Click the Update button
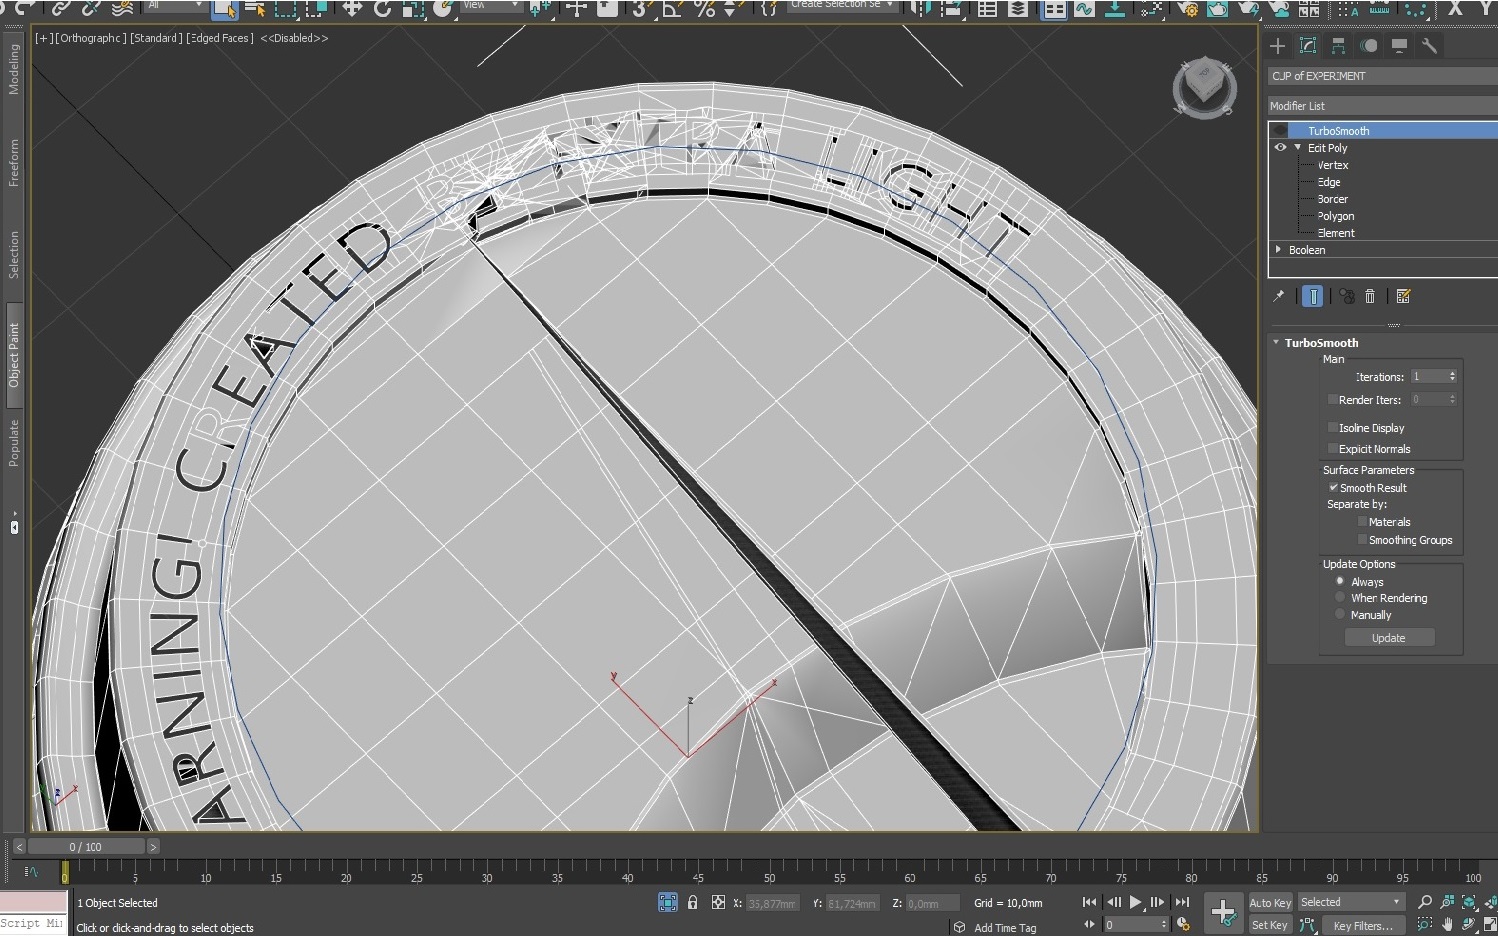Image resolution: width=1498 pixels, height=936 pixels. (1389, 638)
